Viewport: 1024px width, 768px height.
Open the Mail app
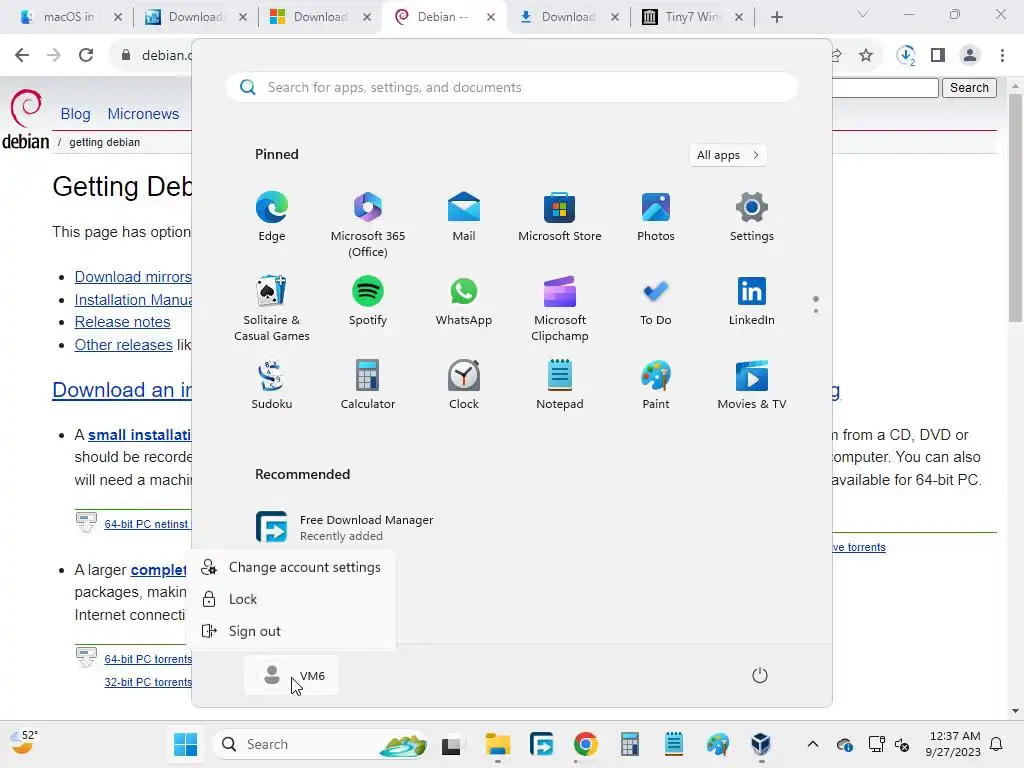pos(464,217)
